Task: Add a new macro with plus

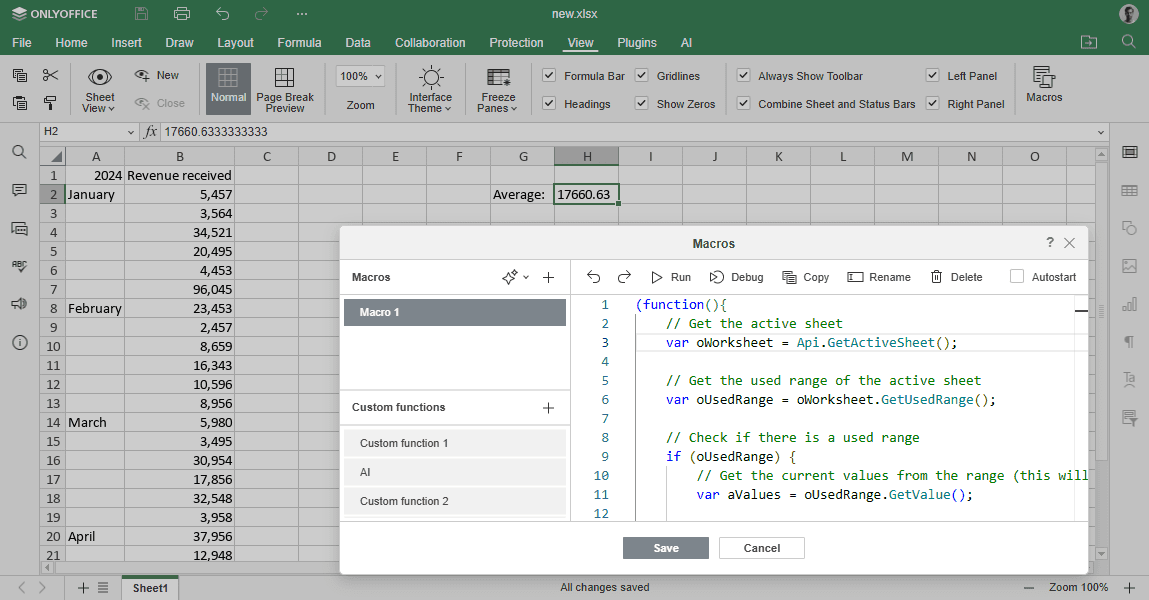Action: coord(548,278)
